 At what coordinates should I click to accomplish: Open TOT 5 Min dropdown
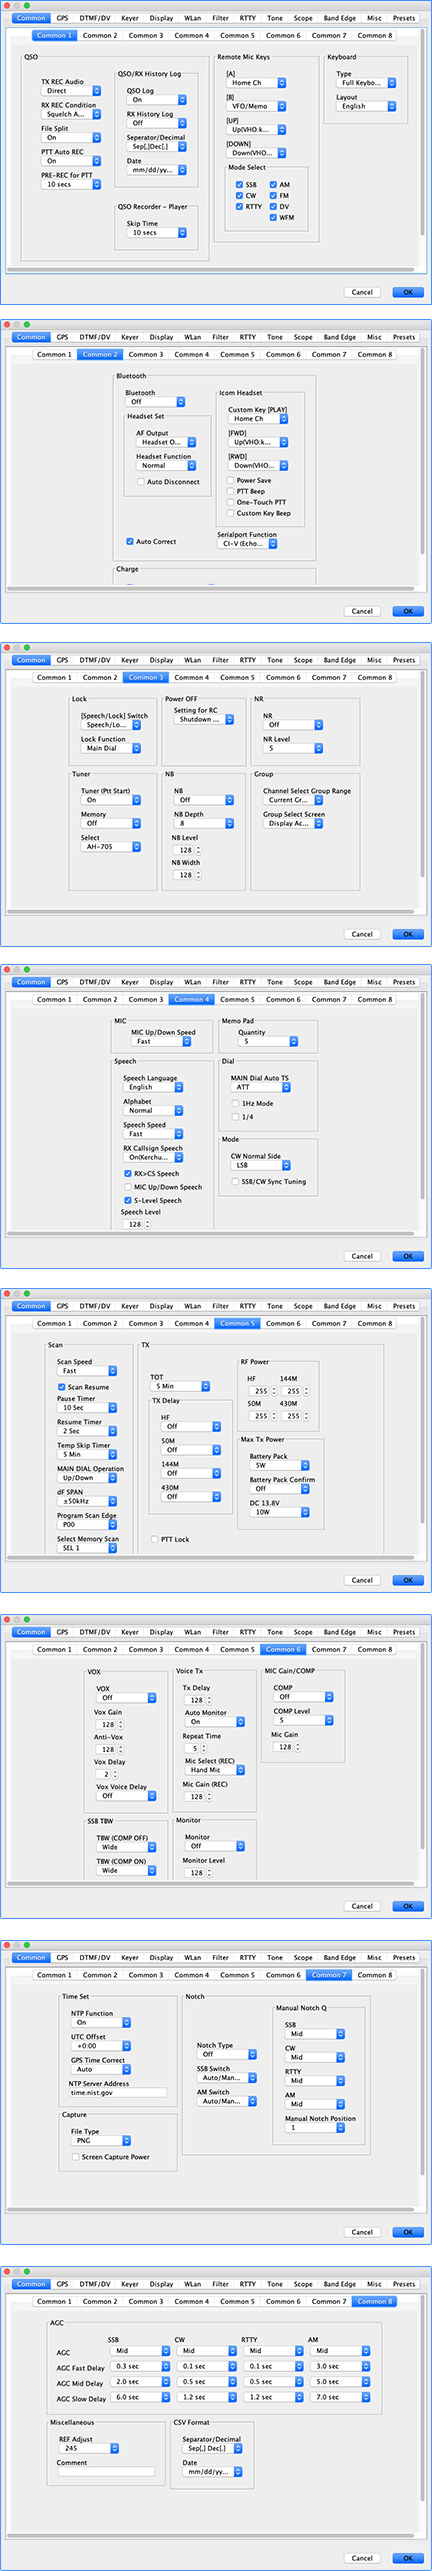(x=180, y=1386)
